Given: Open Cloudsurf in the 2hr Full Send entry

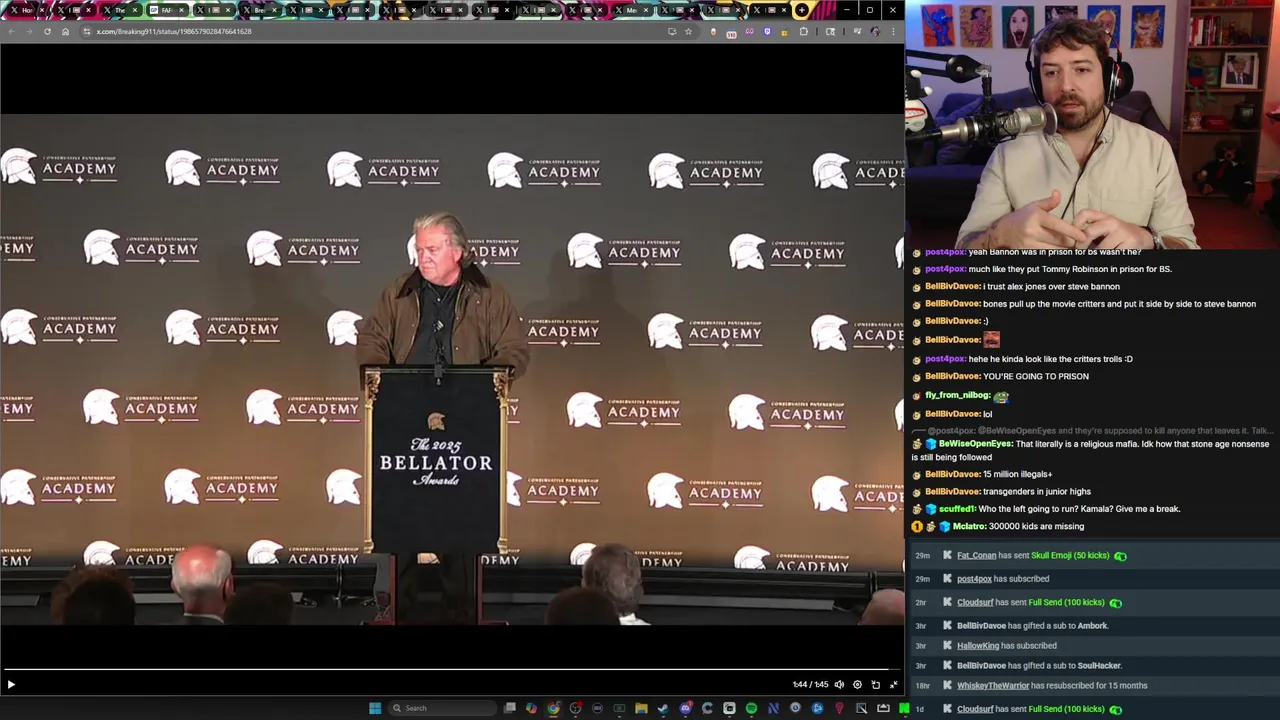Looking at the screenshot, I should (975, 603).
